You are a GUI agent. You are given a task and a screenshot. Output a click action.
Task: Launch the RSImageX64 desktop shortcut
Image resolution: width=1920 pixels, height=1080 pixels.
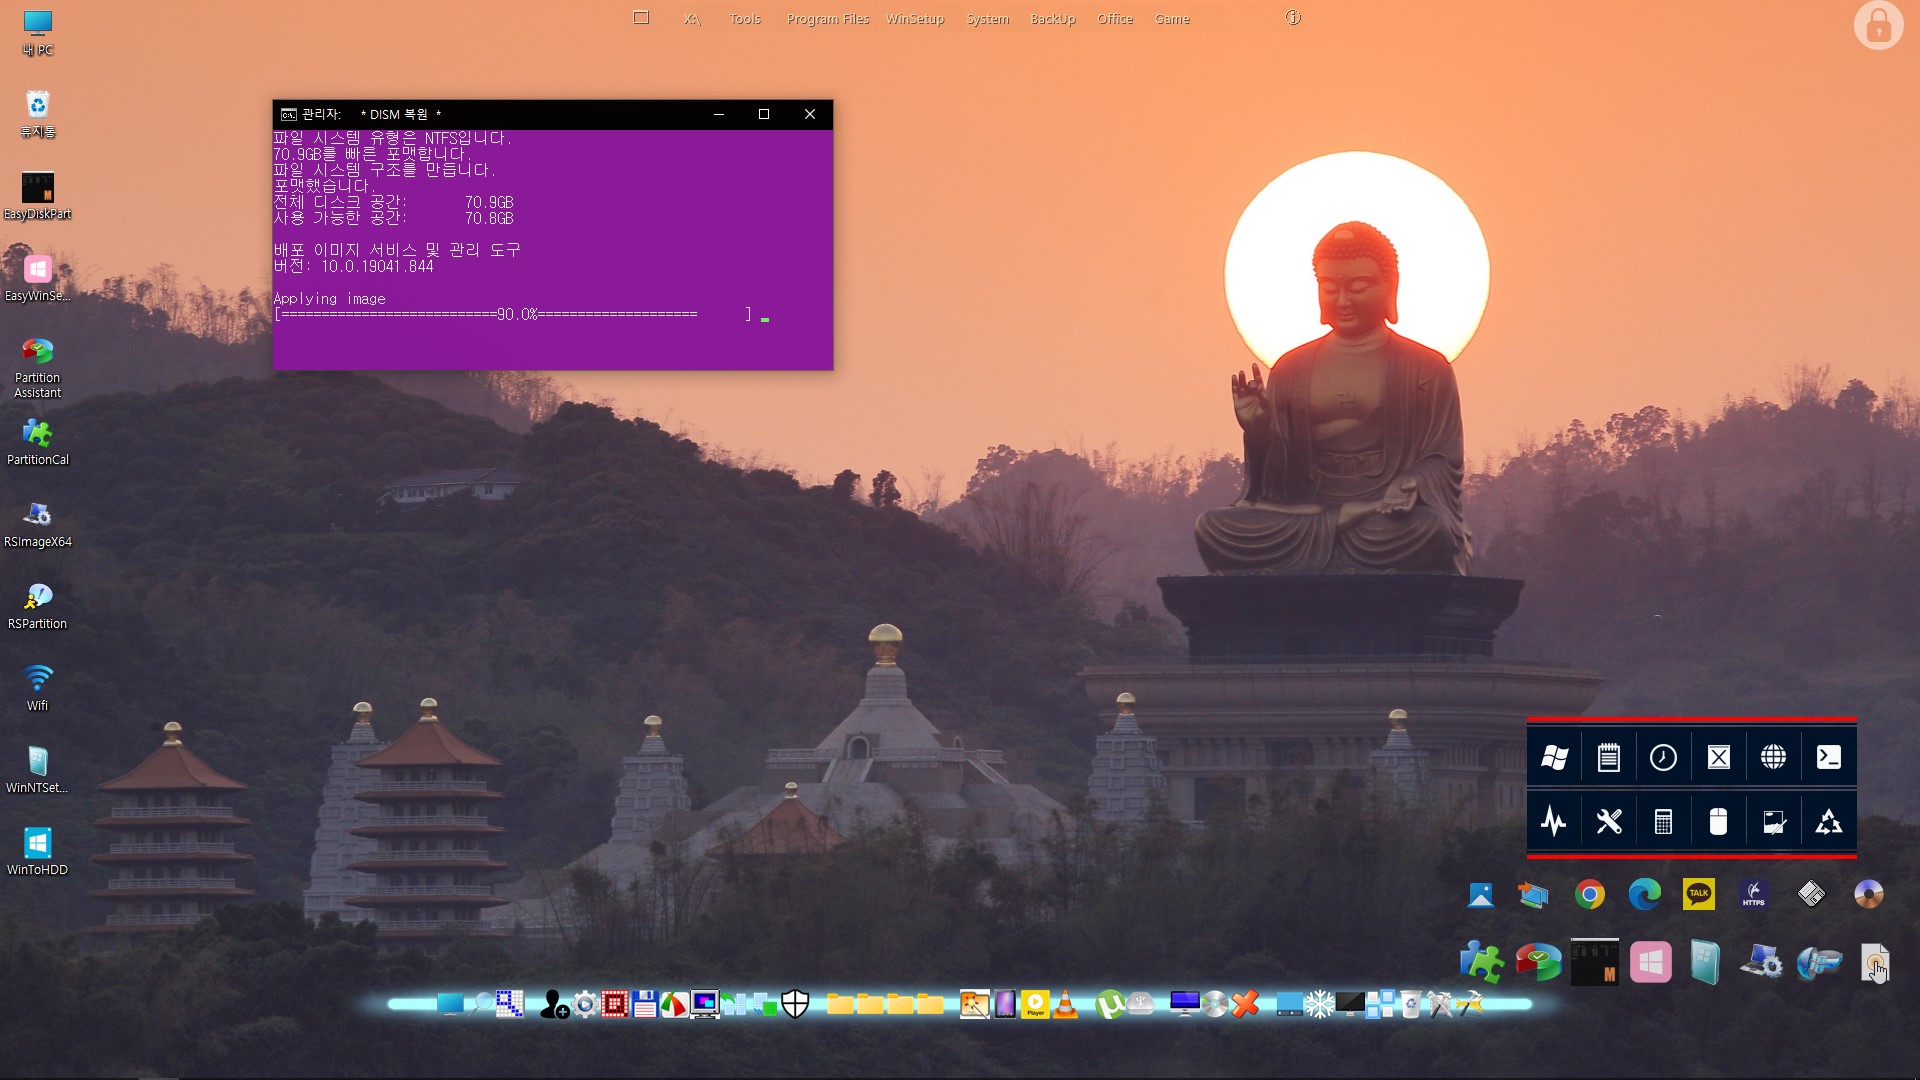(38, 525)
